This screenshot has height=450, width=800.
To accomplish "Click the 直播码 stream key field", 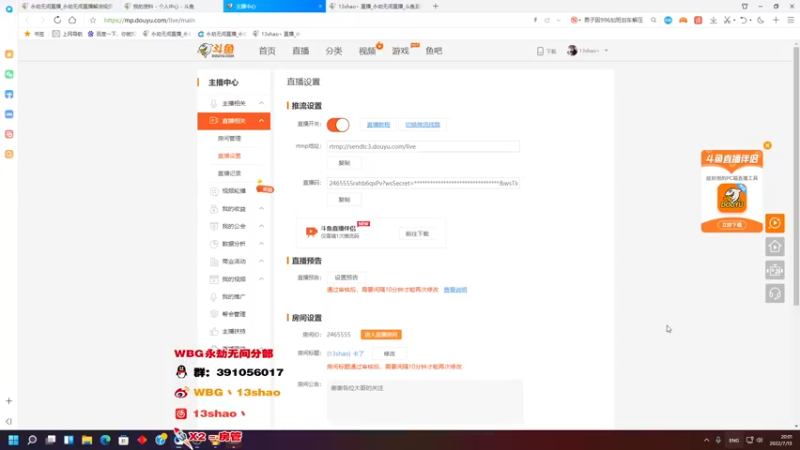I will point(423,183).
